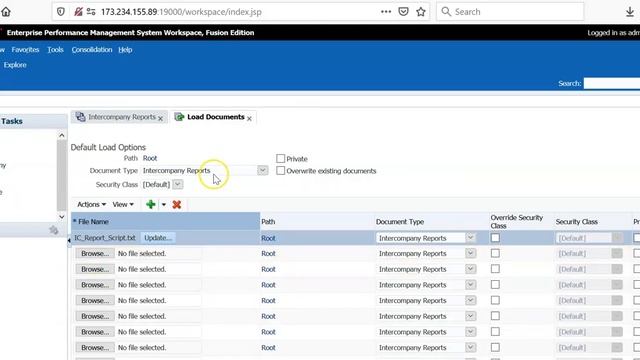Expand the Actions menu in table toolbar

pyautogui.click(x=91, y=204)
